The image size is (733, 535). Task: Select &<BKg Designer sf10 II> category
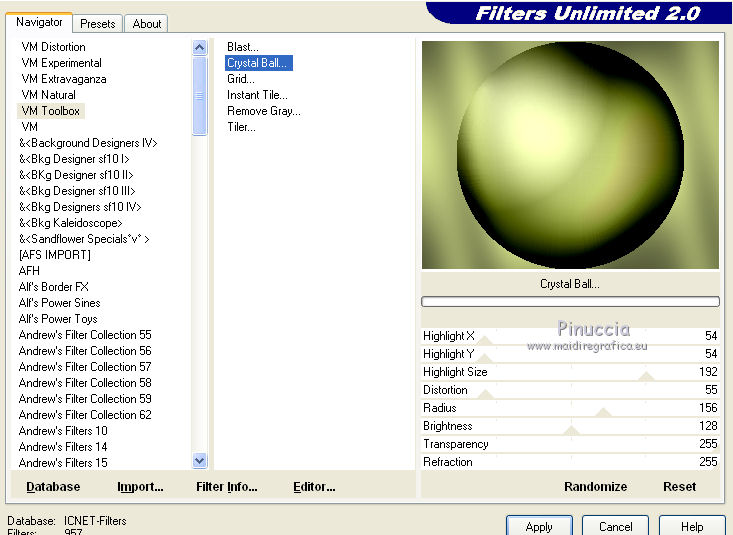(x=76, y=175)
